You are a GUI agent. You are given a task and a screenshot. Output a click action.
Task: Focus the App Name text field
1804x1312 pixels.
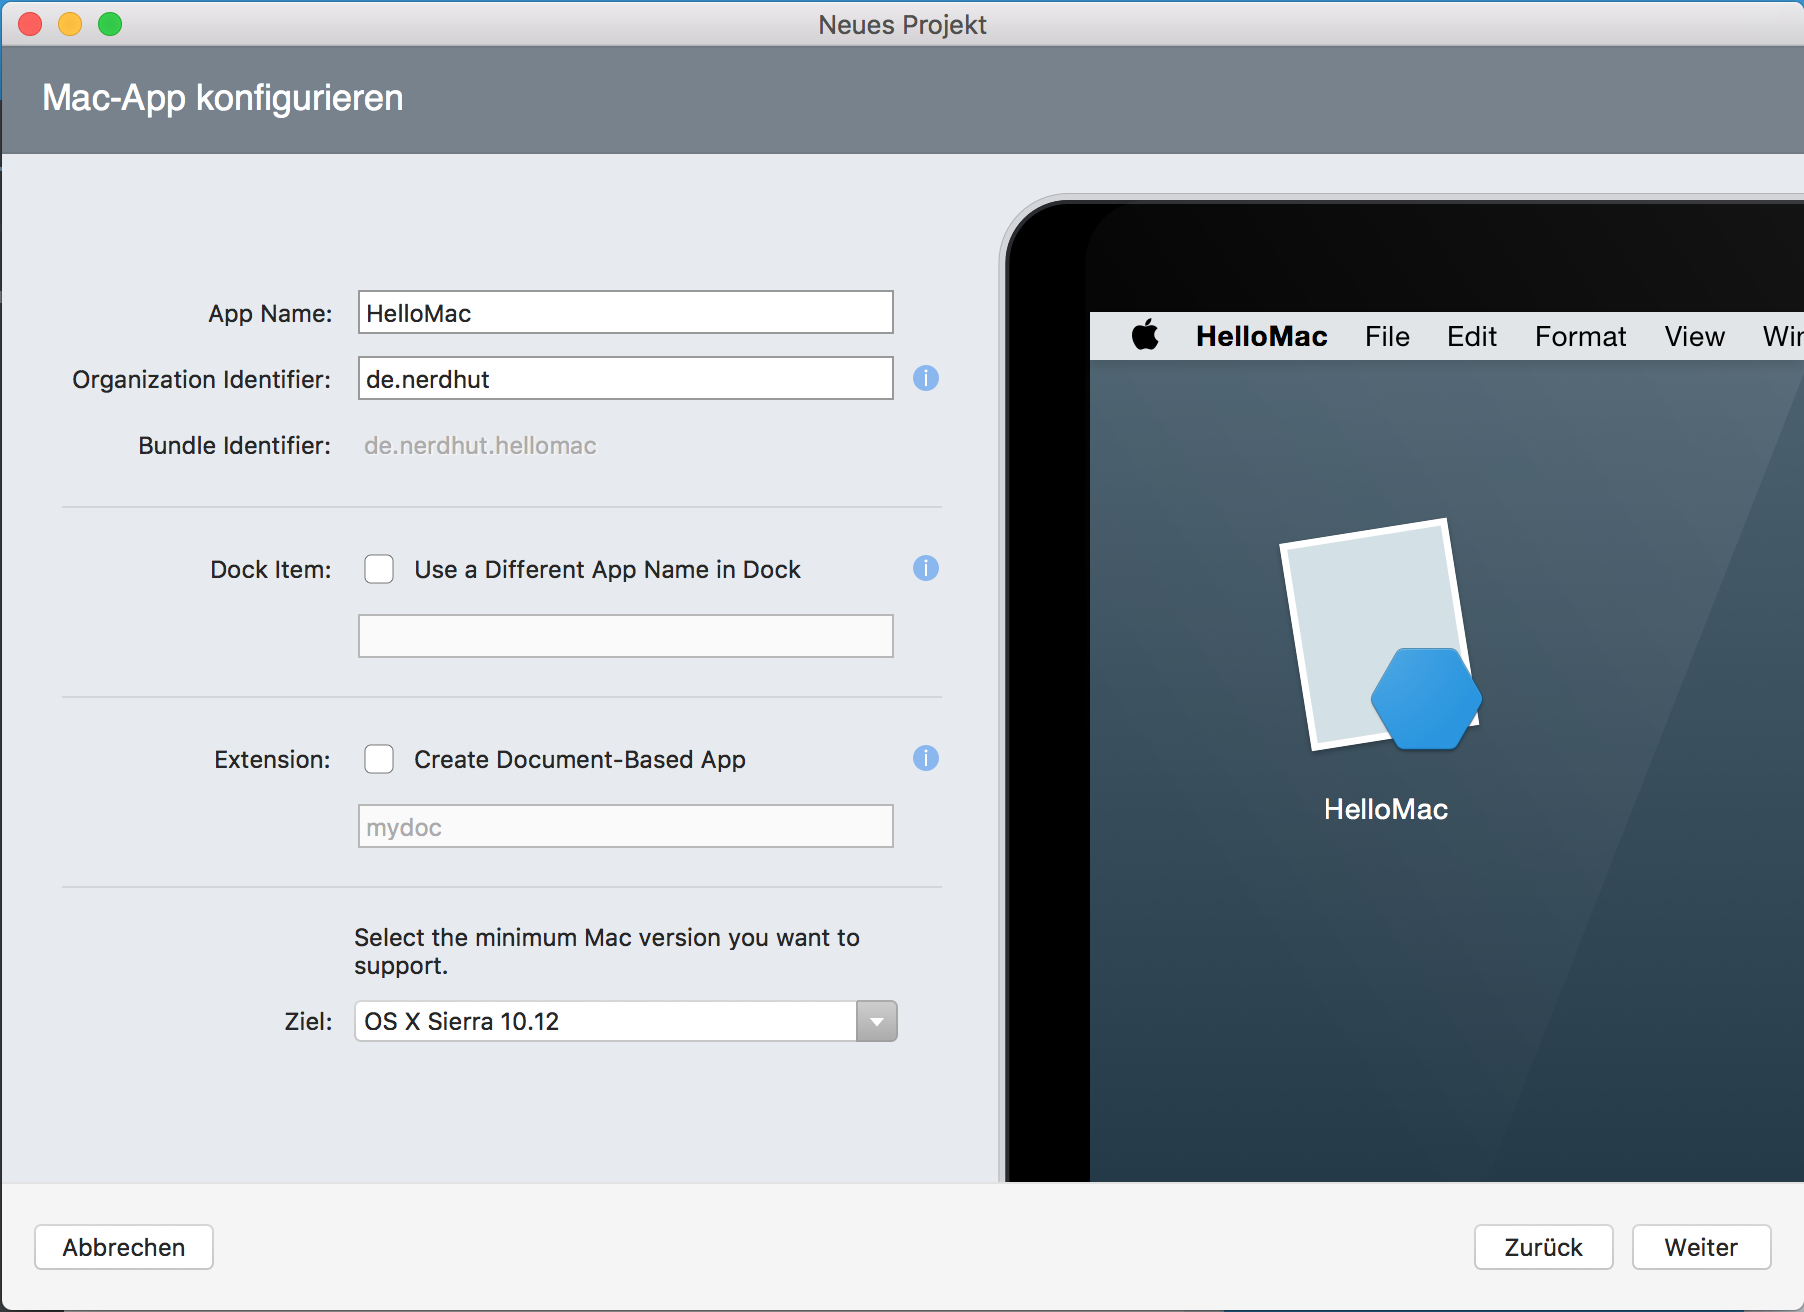(x=625, y=313)
